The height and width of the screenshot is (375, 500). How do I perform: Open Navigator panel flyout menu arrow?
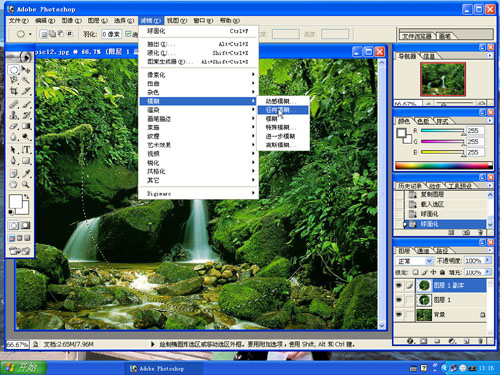coord(490,55)
